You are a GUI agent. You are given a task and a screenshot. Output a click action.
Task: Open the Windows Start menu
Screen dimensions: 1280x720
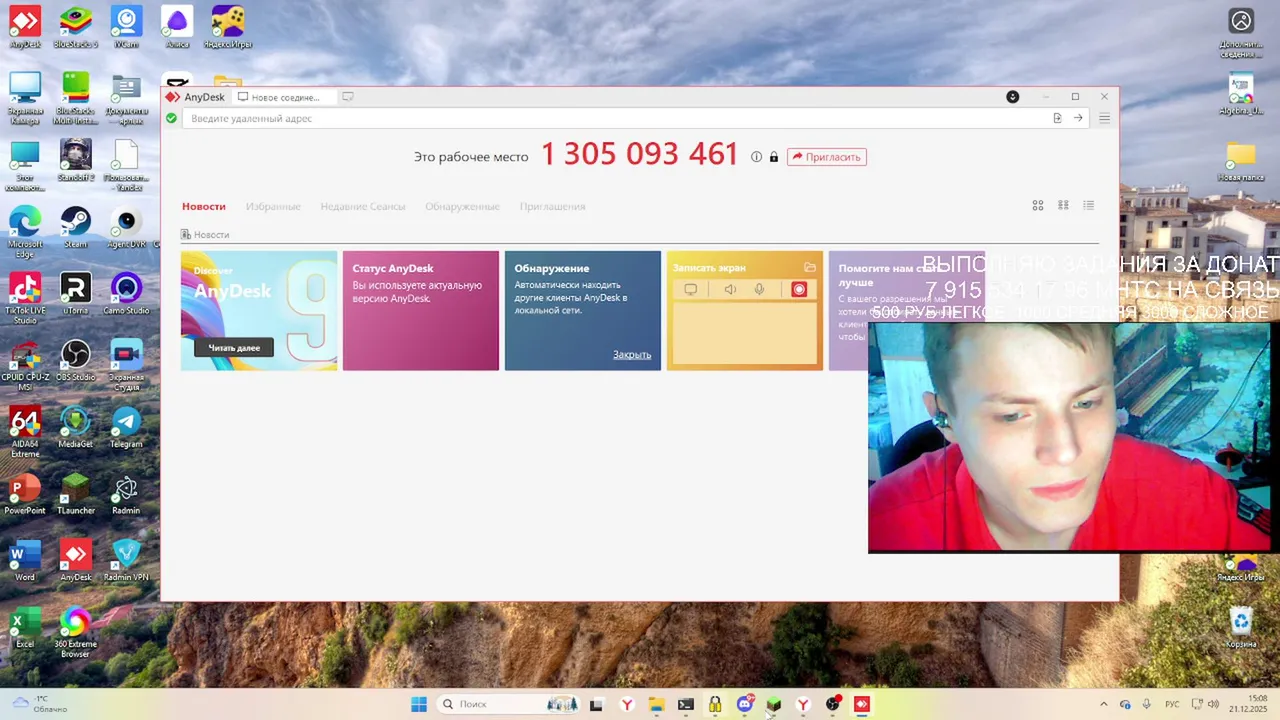click(419, 704)
